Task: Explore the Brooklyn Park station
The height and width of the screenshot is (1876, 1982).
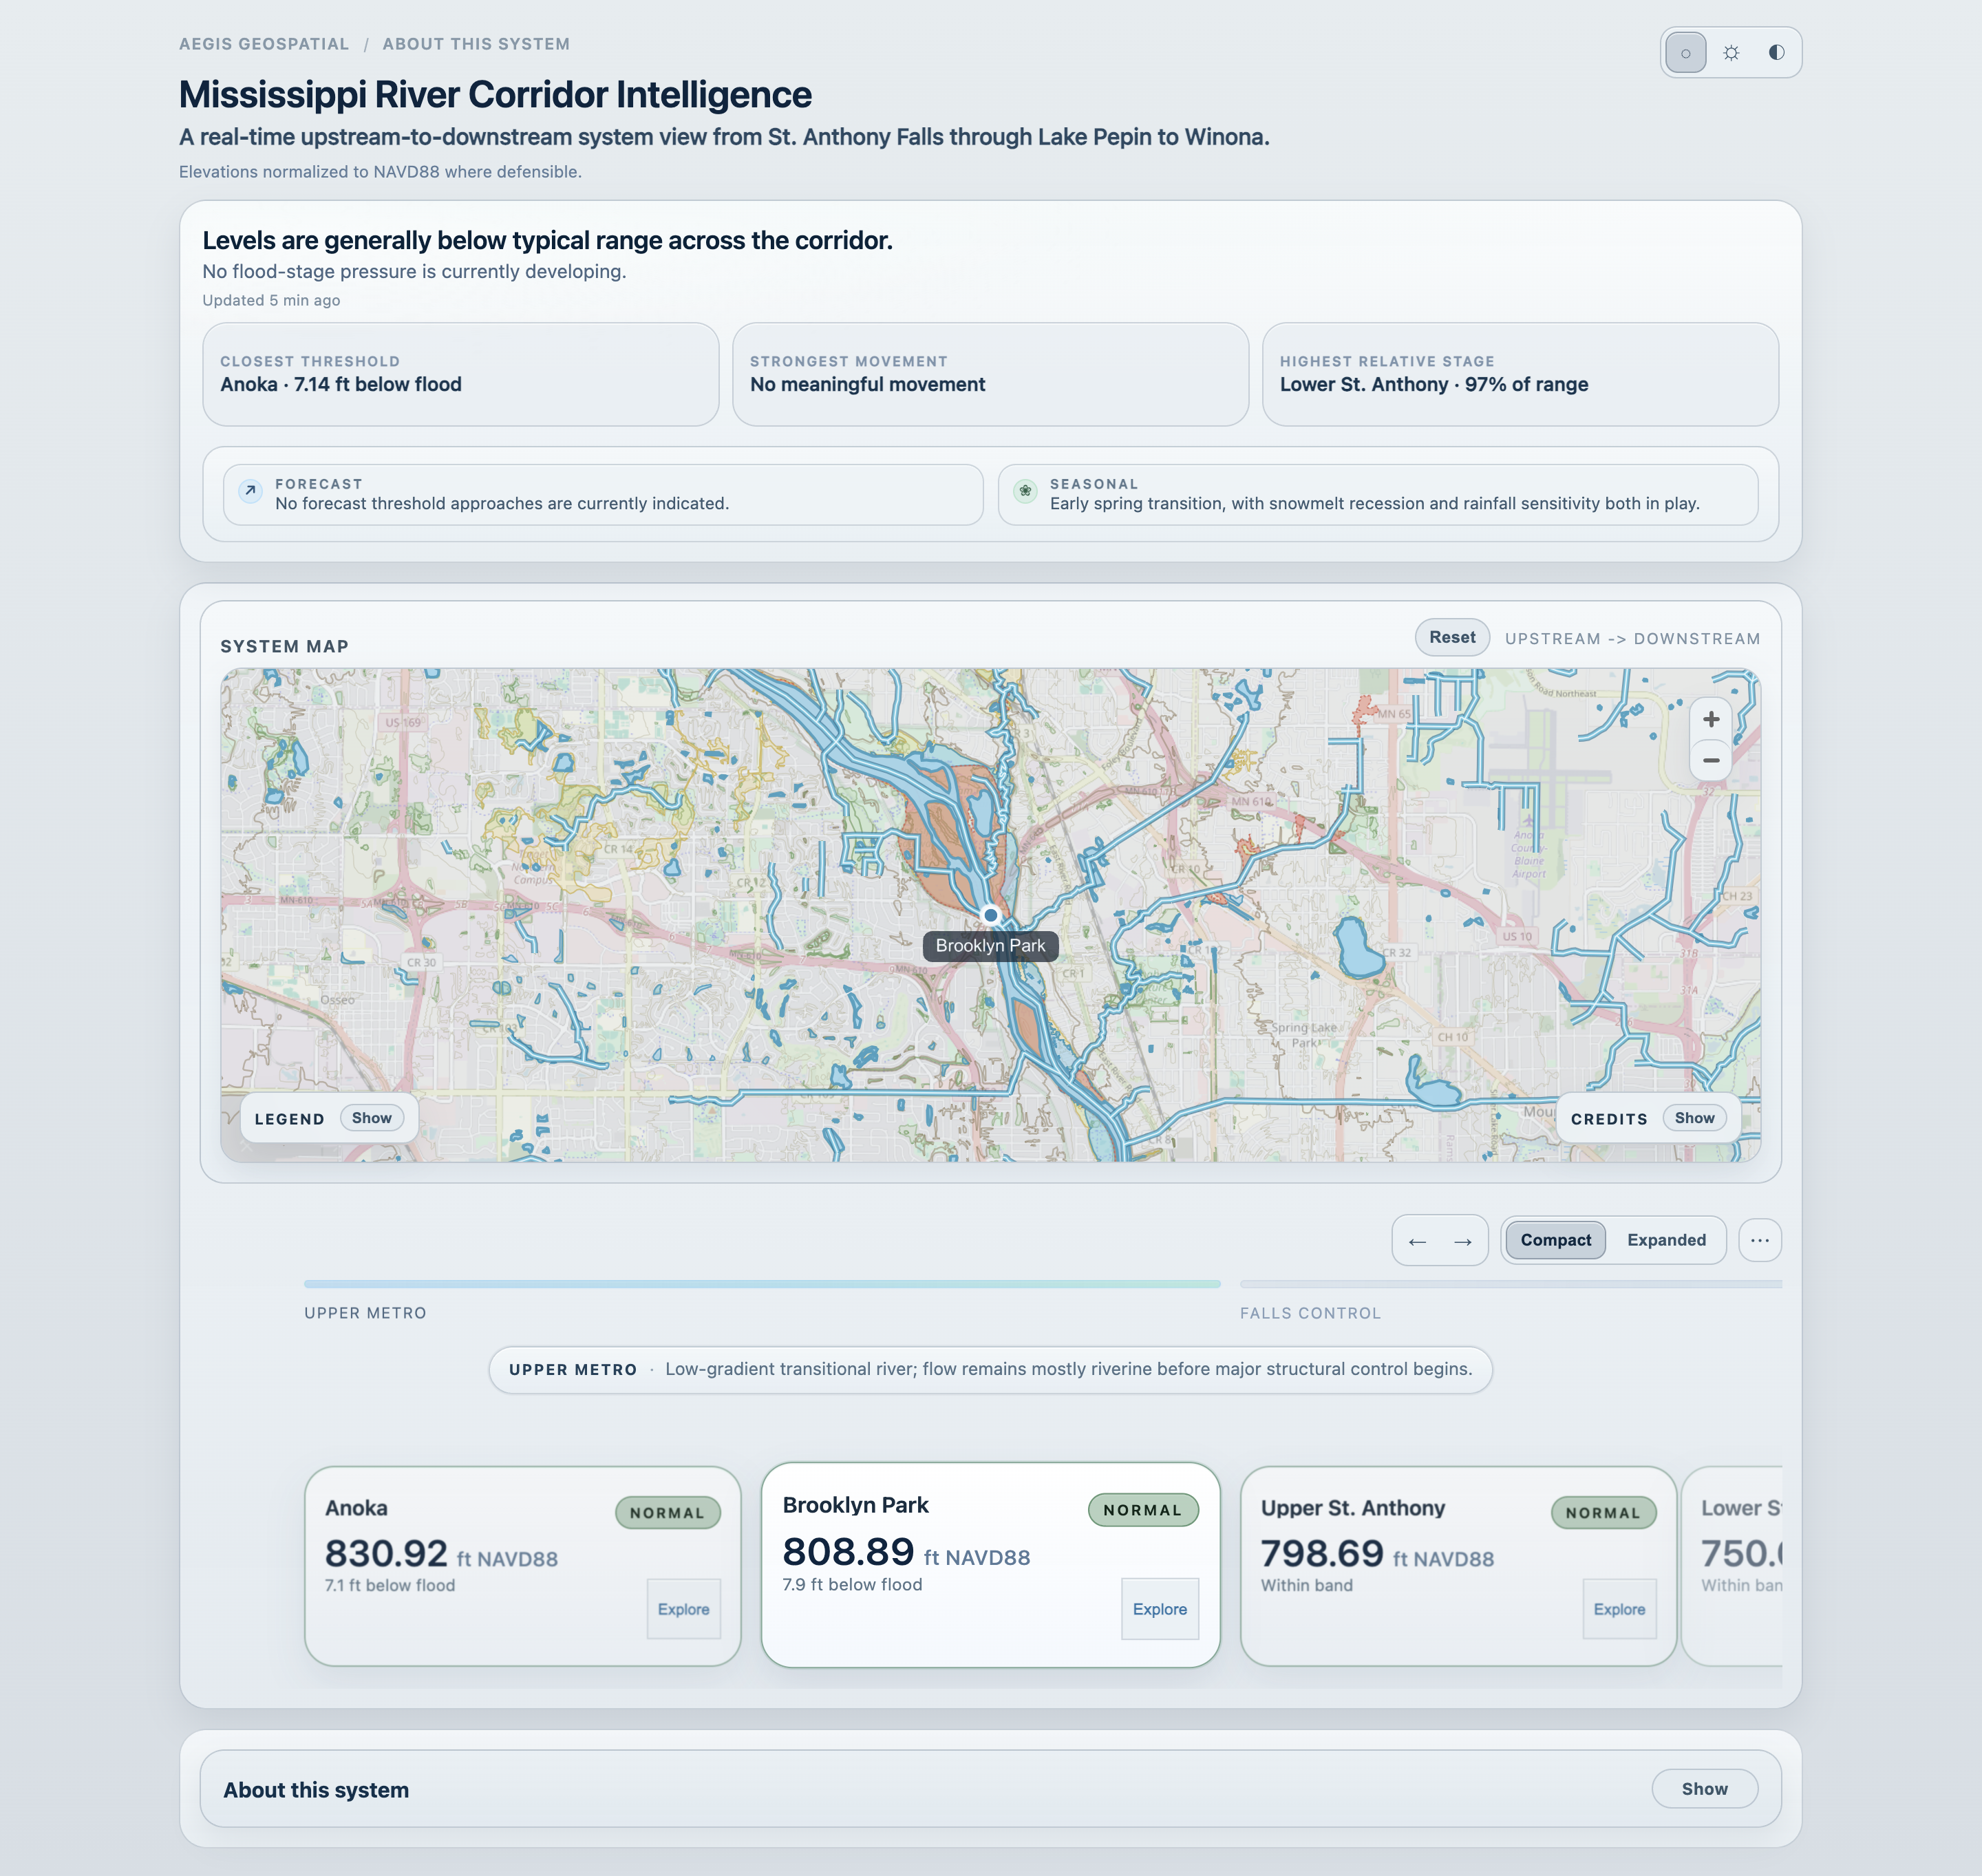Action: [1160, 1609]
